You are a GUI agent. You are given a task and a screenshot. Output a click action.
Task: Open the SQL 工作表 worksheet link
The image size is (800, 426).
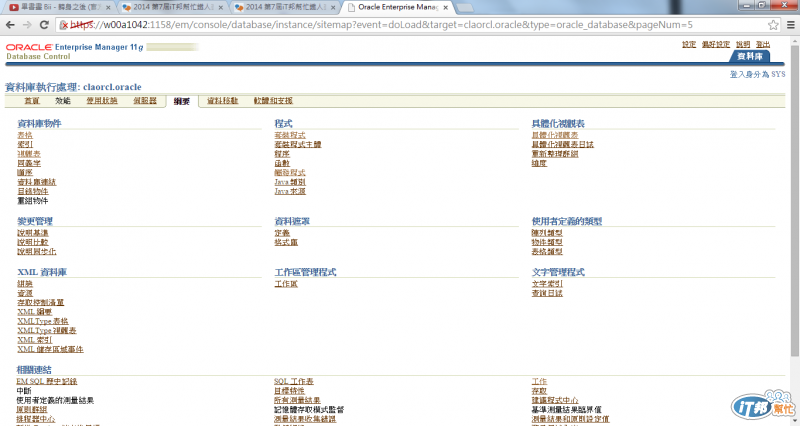point(294,382)
